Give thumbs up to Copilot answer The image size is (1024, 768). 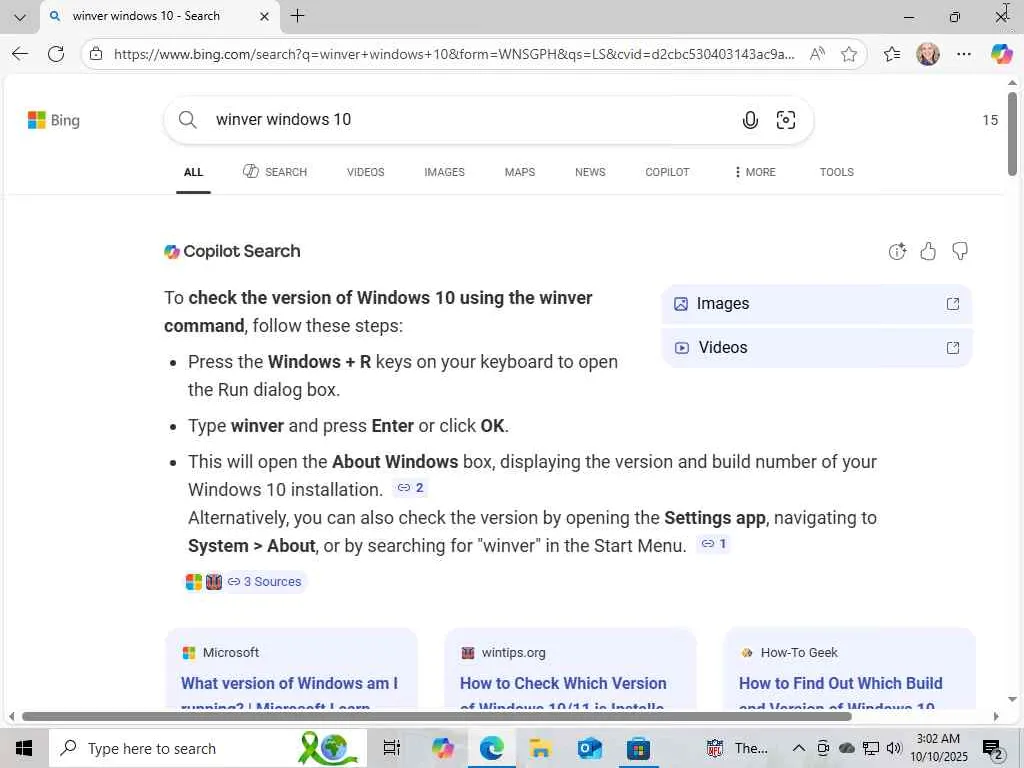(x=928, y=251)
